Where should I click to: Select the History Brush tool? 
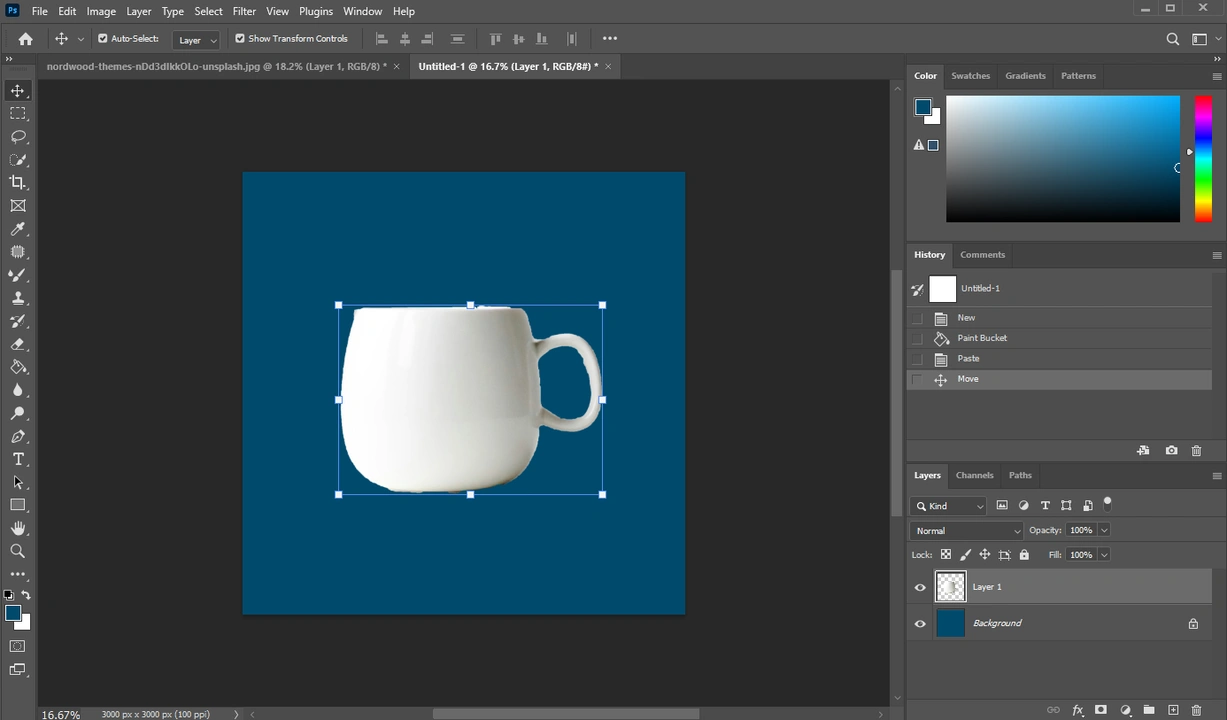click(x=18, y=321)
